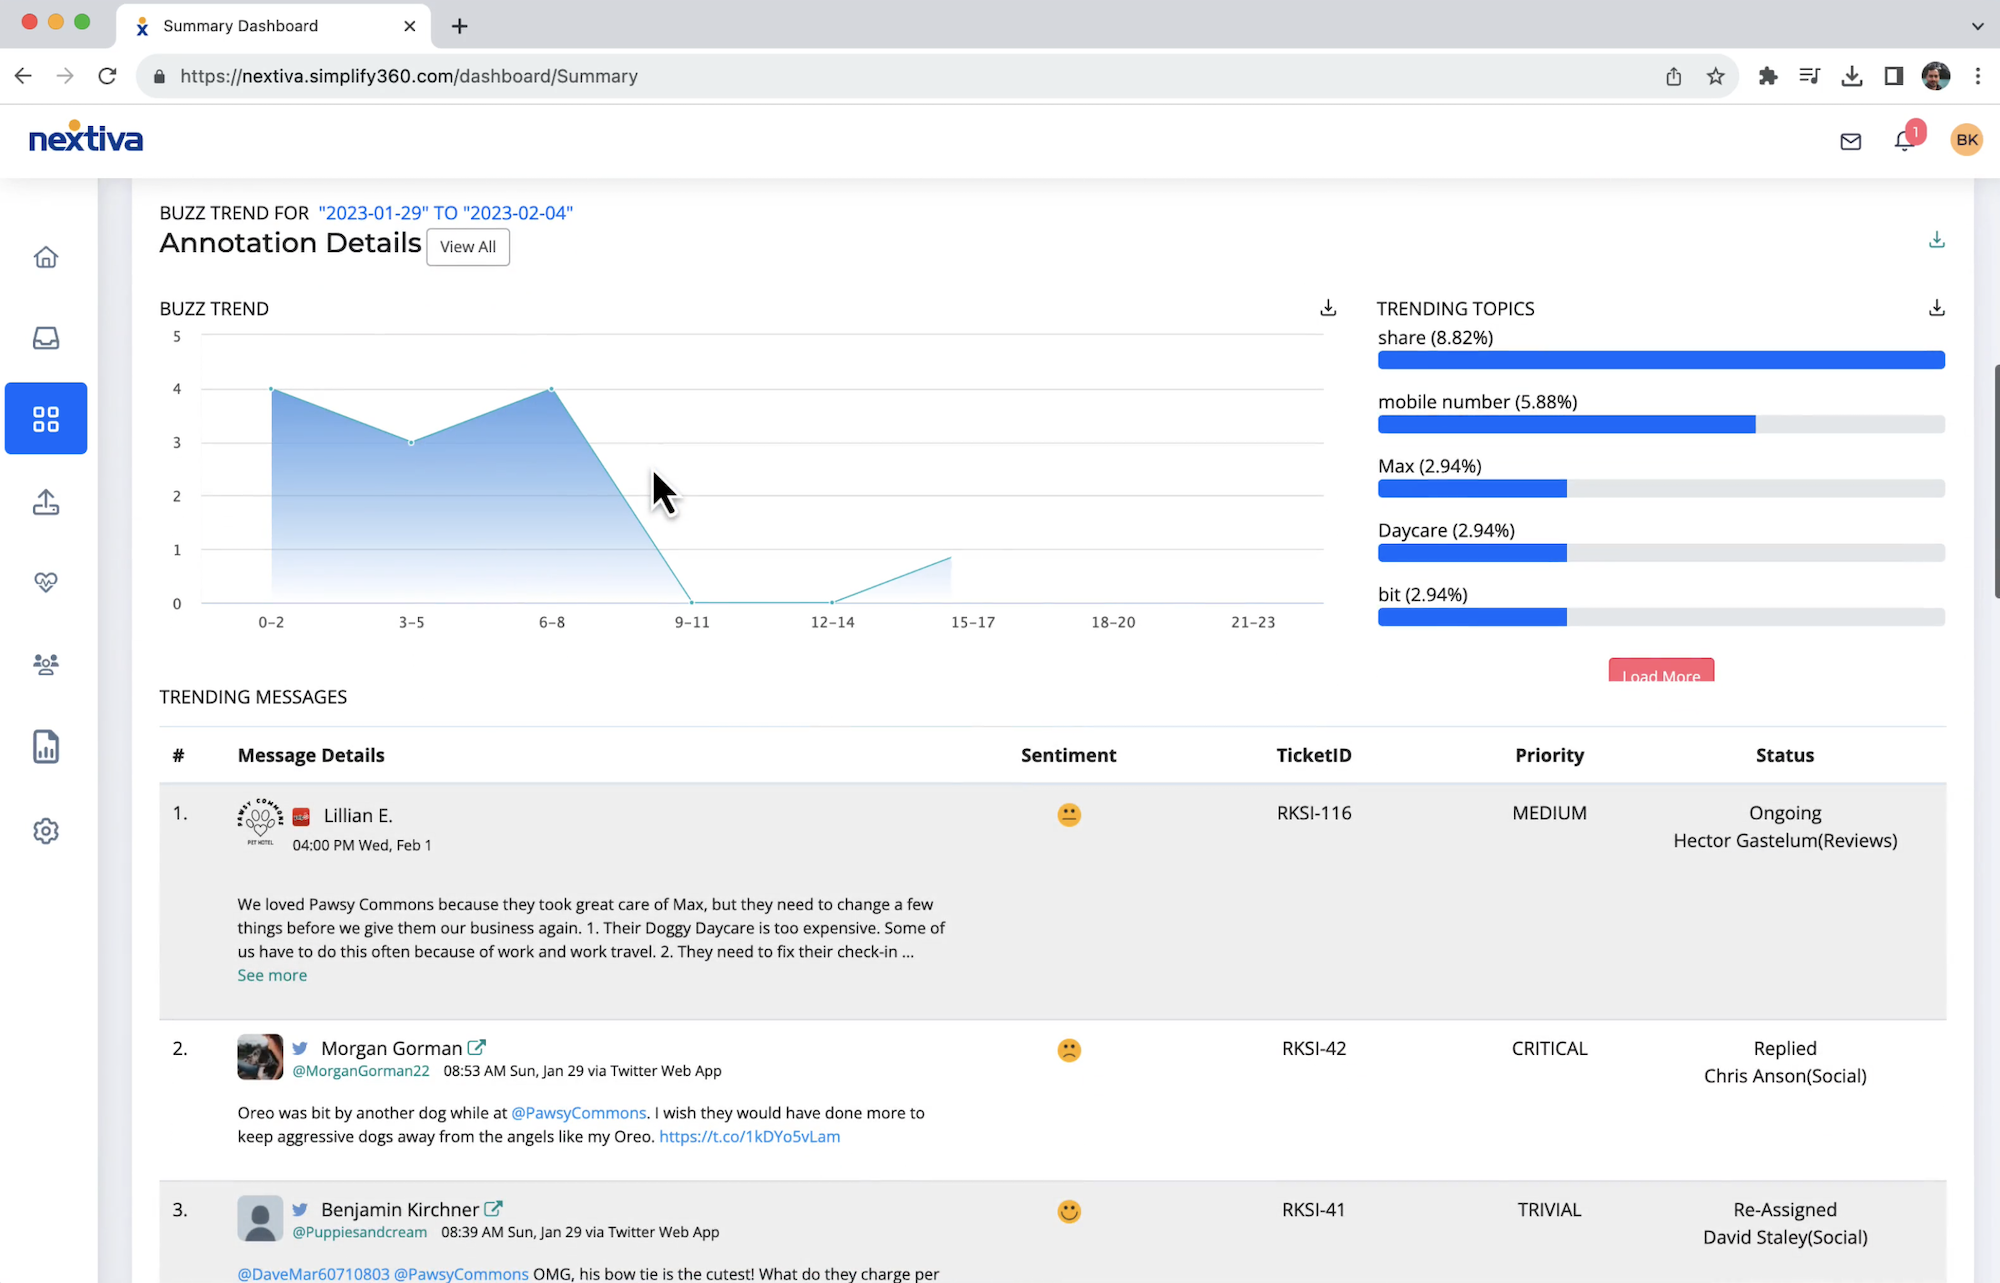Open the @DaveMar60710803 mention link

[x=314, y=1274]
